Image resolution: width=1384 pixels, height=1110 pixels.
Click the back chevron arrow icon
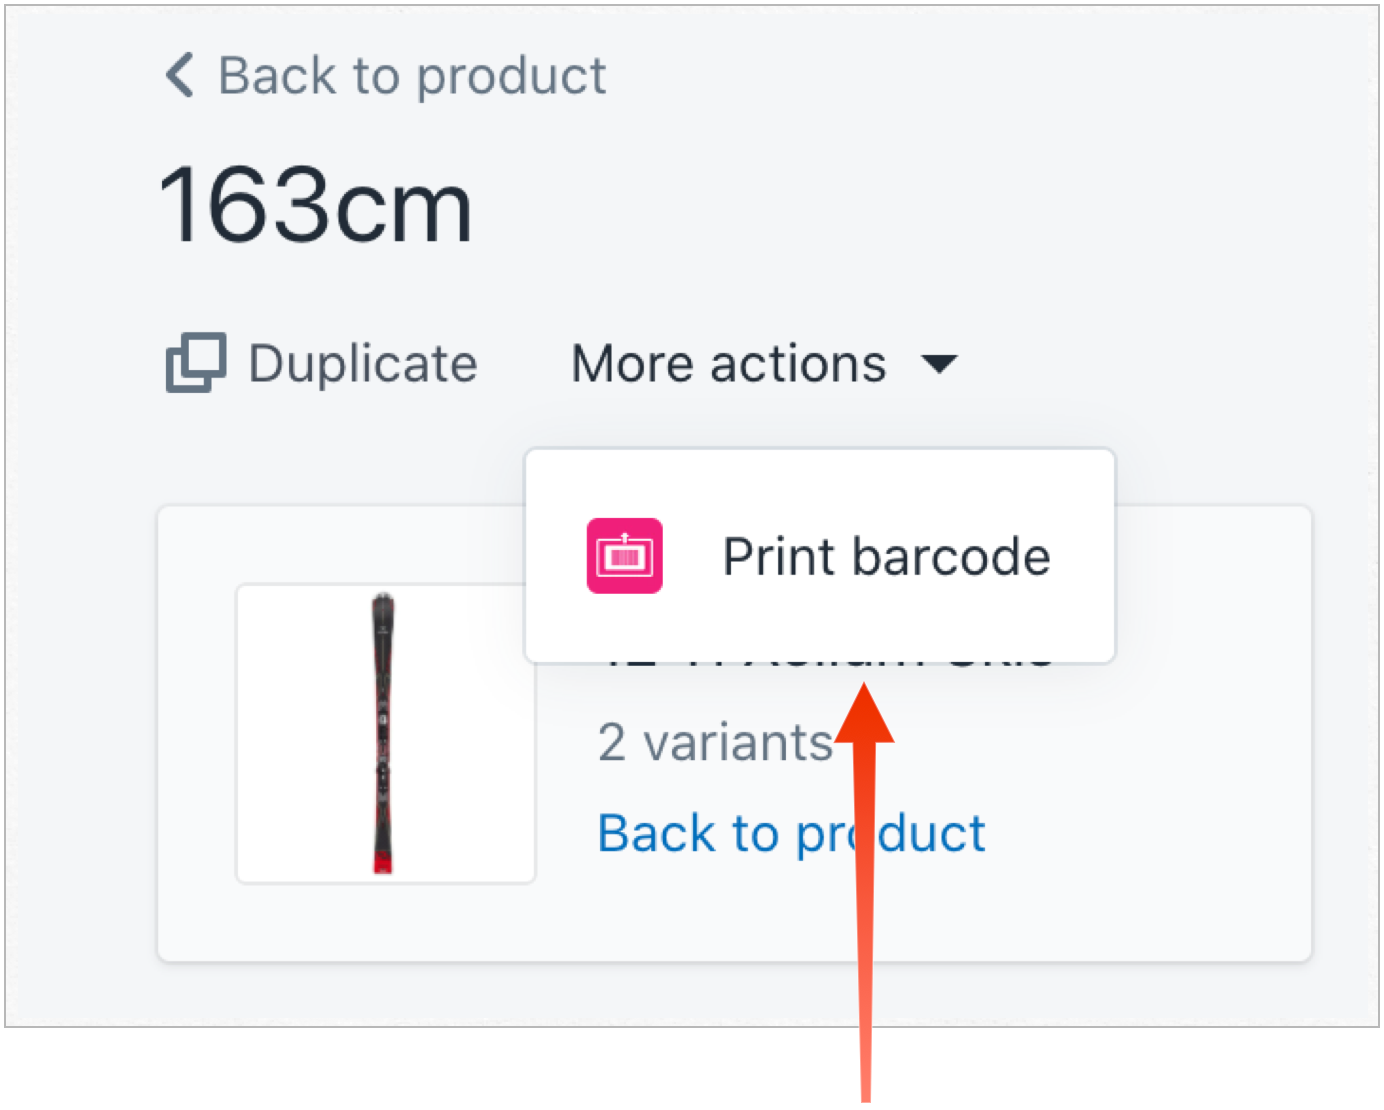click(x=180, y=75)
